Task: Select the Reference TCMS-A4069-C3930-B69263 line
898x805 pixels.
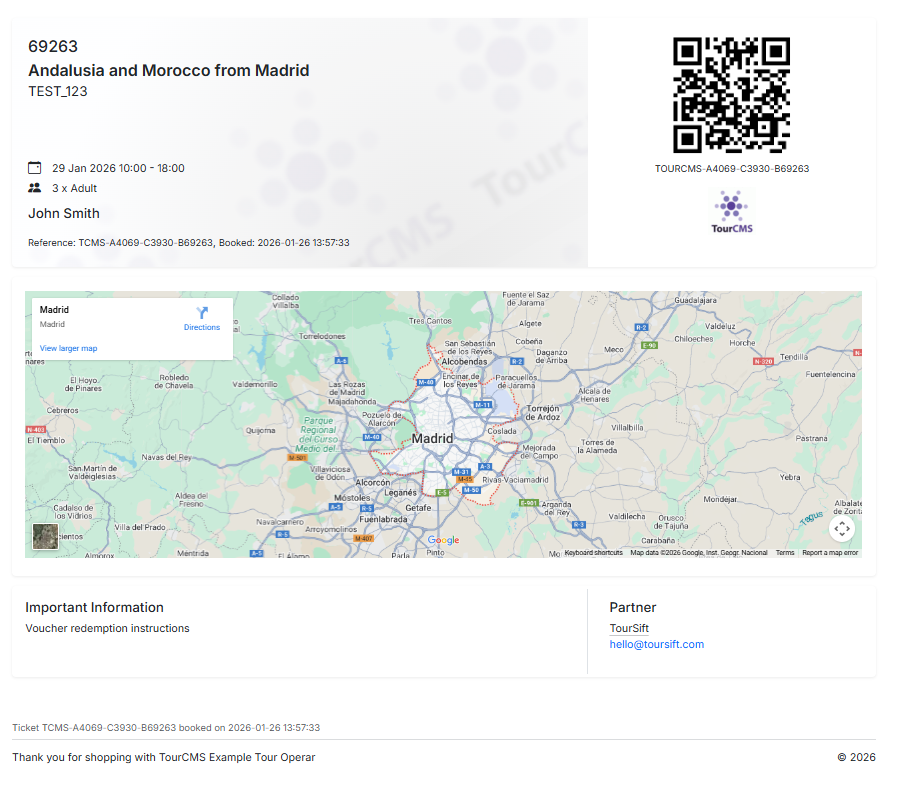Action: click(x=188, y=243)
